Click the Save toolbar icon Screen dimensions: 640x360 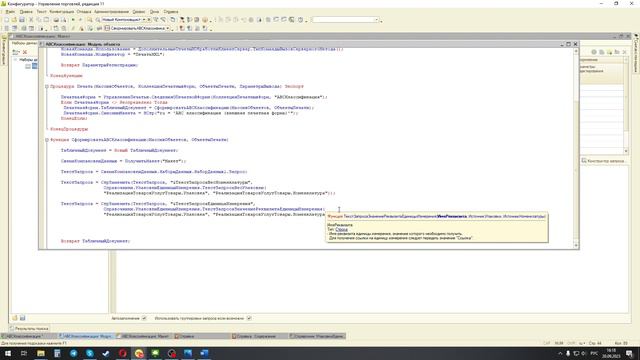click(22, 20)
